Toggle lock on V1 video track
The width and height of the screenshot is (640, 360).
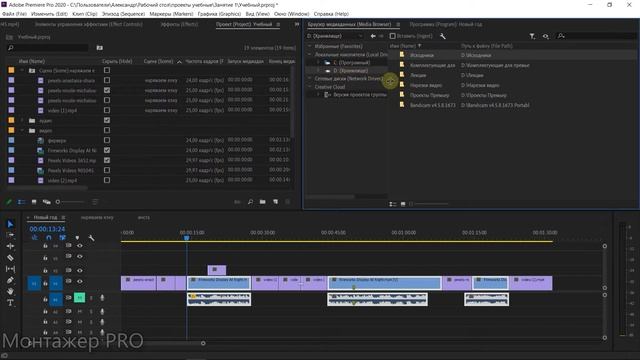[45, 283]
